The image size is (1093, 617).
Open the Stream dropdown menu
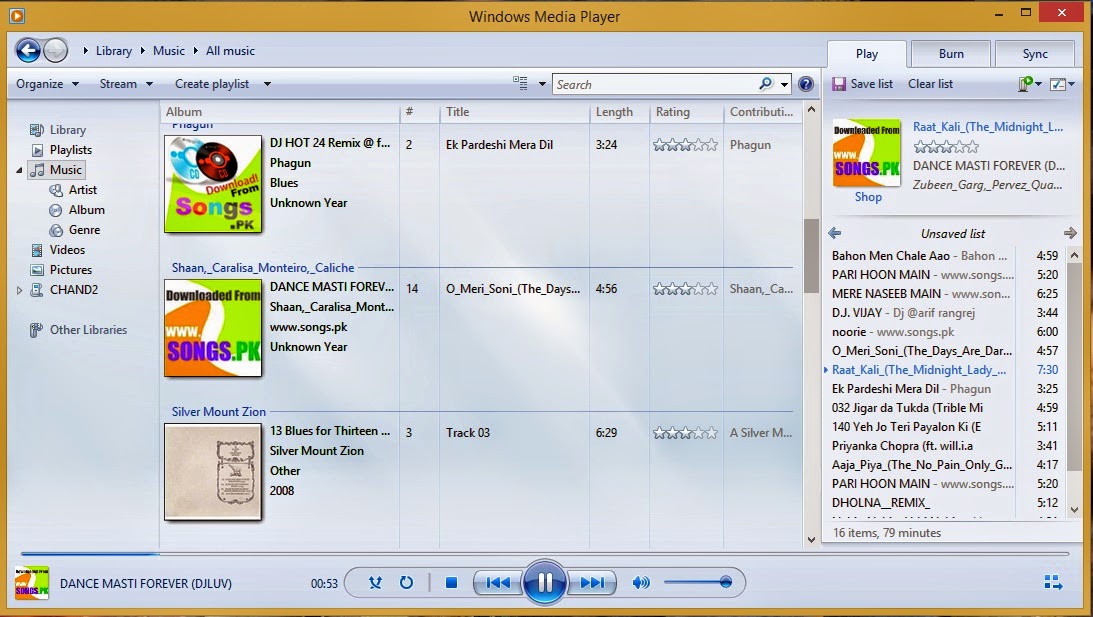pos(126,84)
